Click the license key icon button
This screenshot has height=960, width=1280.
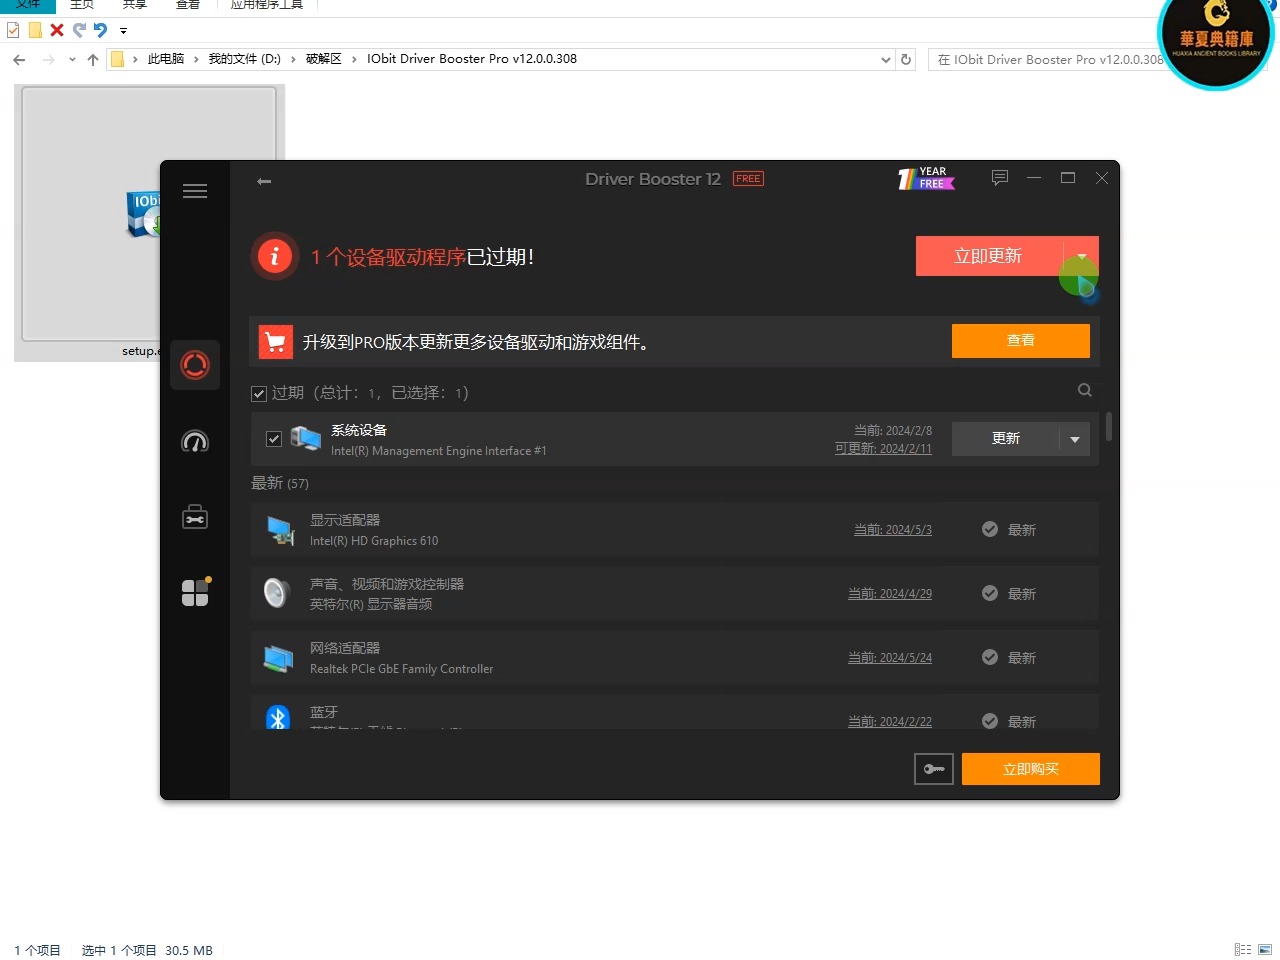coord(934,769)
